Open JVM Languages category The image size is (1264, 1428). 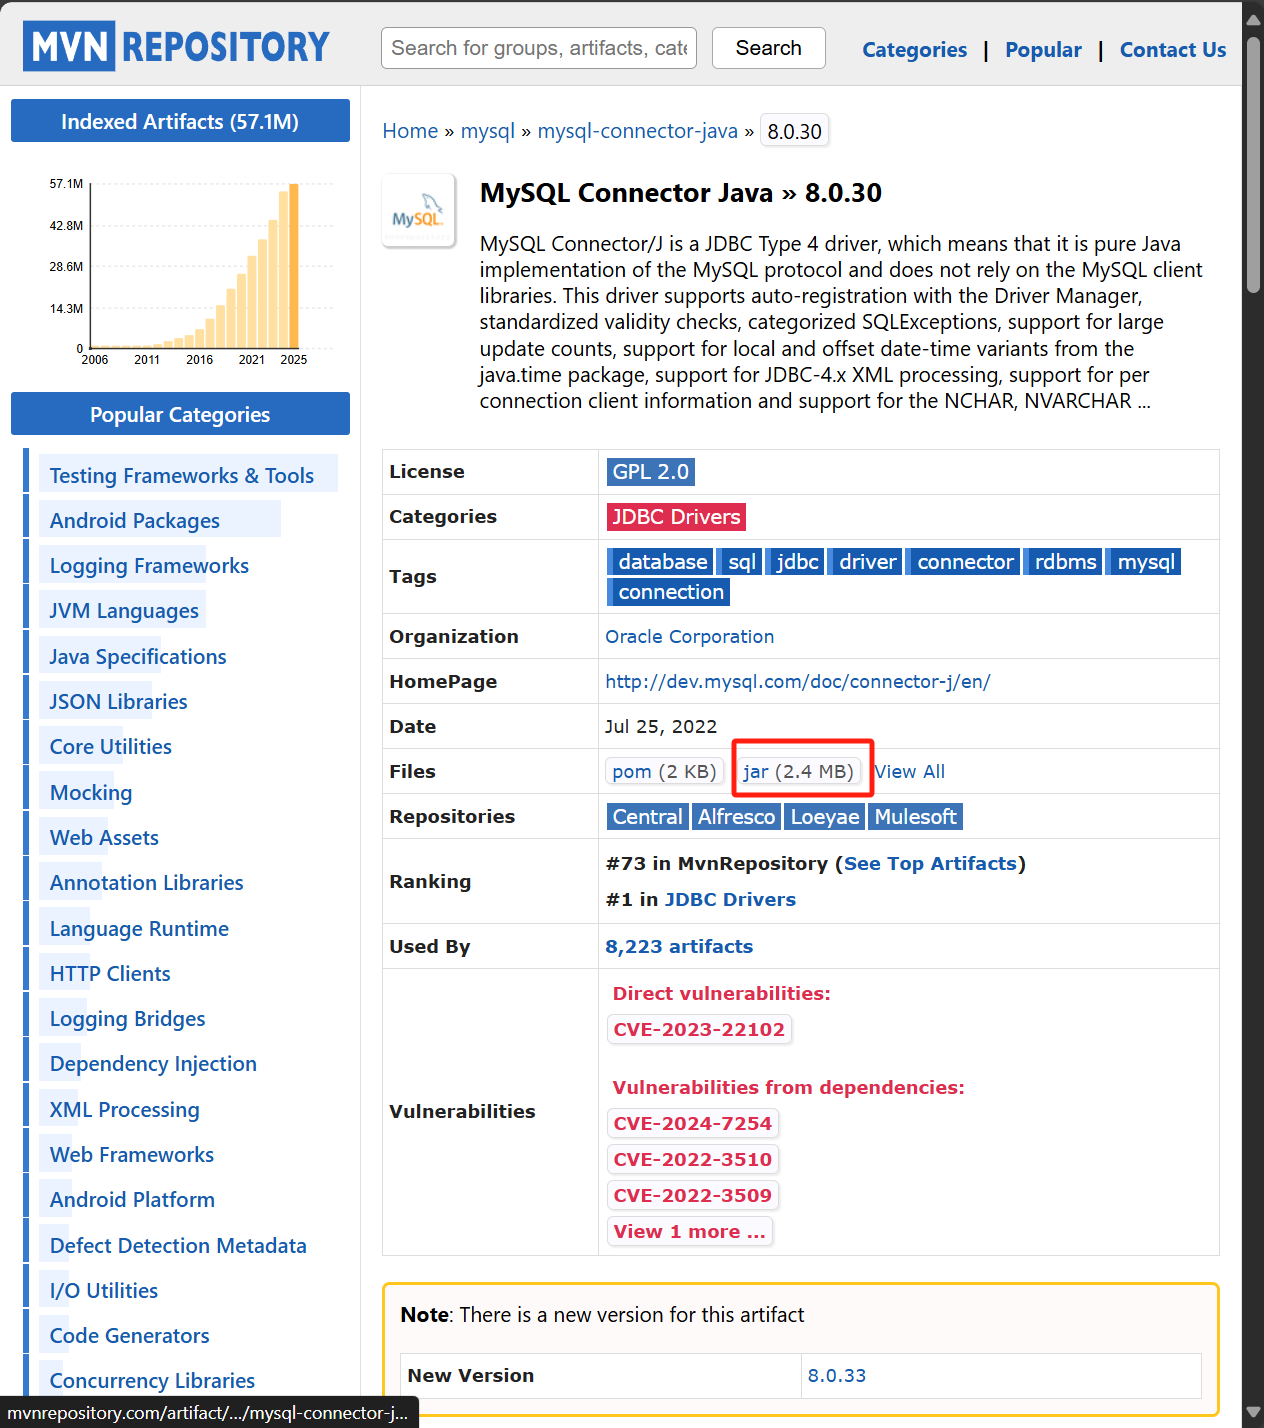point(124,611)
